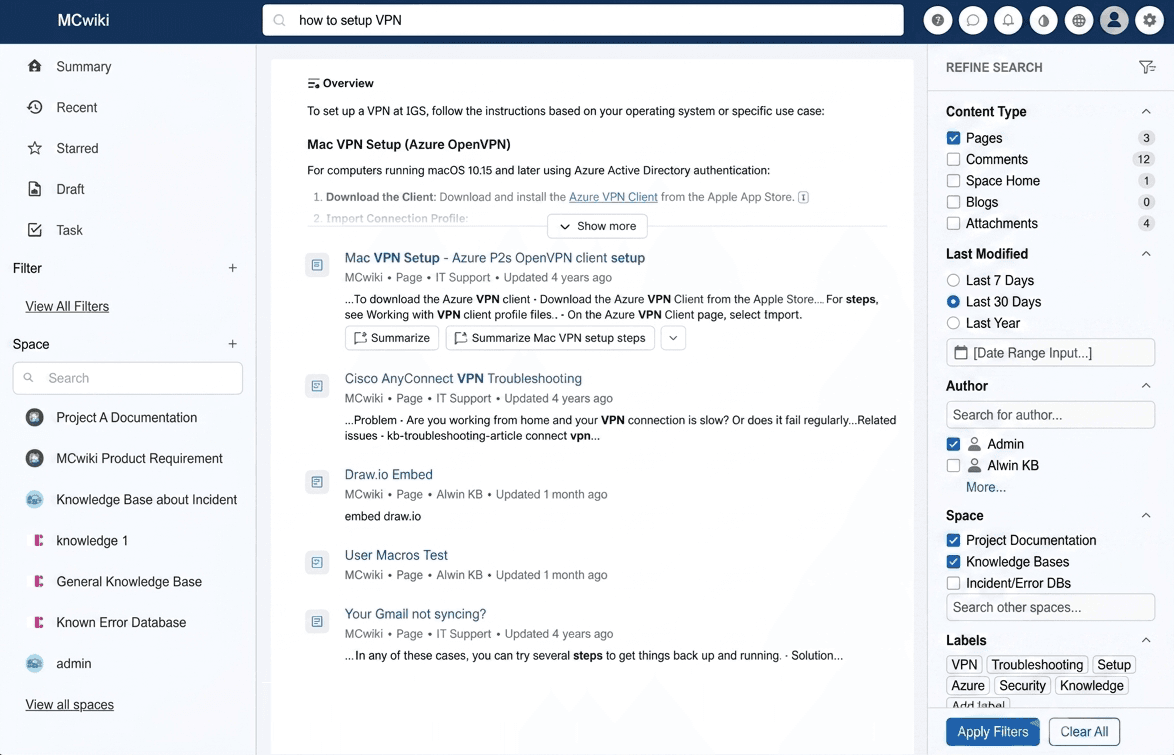Click page icon beside User Macros Test

317,563
